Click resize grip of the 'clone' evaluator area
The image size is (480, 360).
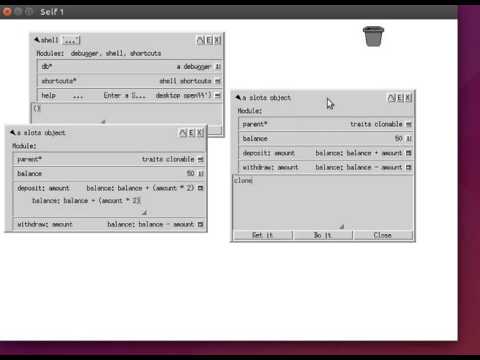click(x=342, y=227)
